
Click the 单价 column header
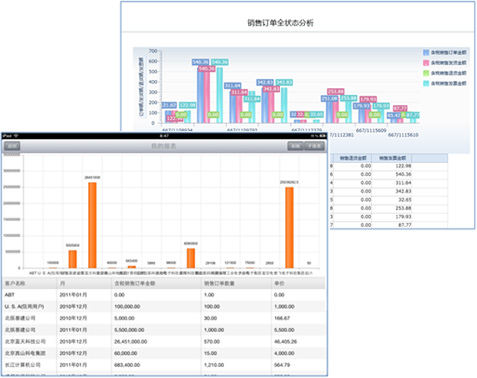tap(279, 283)
